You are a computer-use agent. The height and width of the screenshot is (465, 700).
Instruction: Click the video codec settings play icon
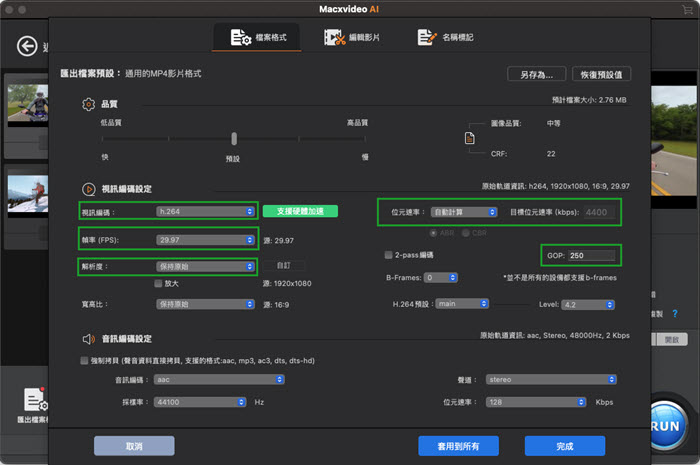(x=88, y=189)
